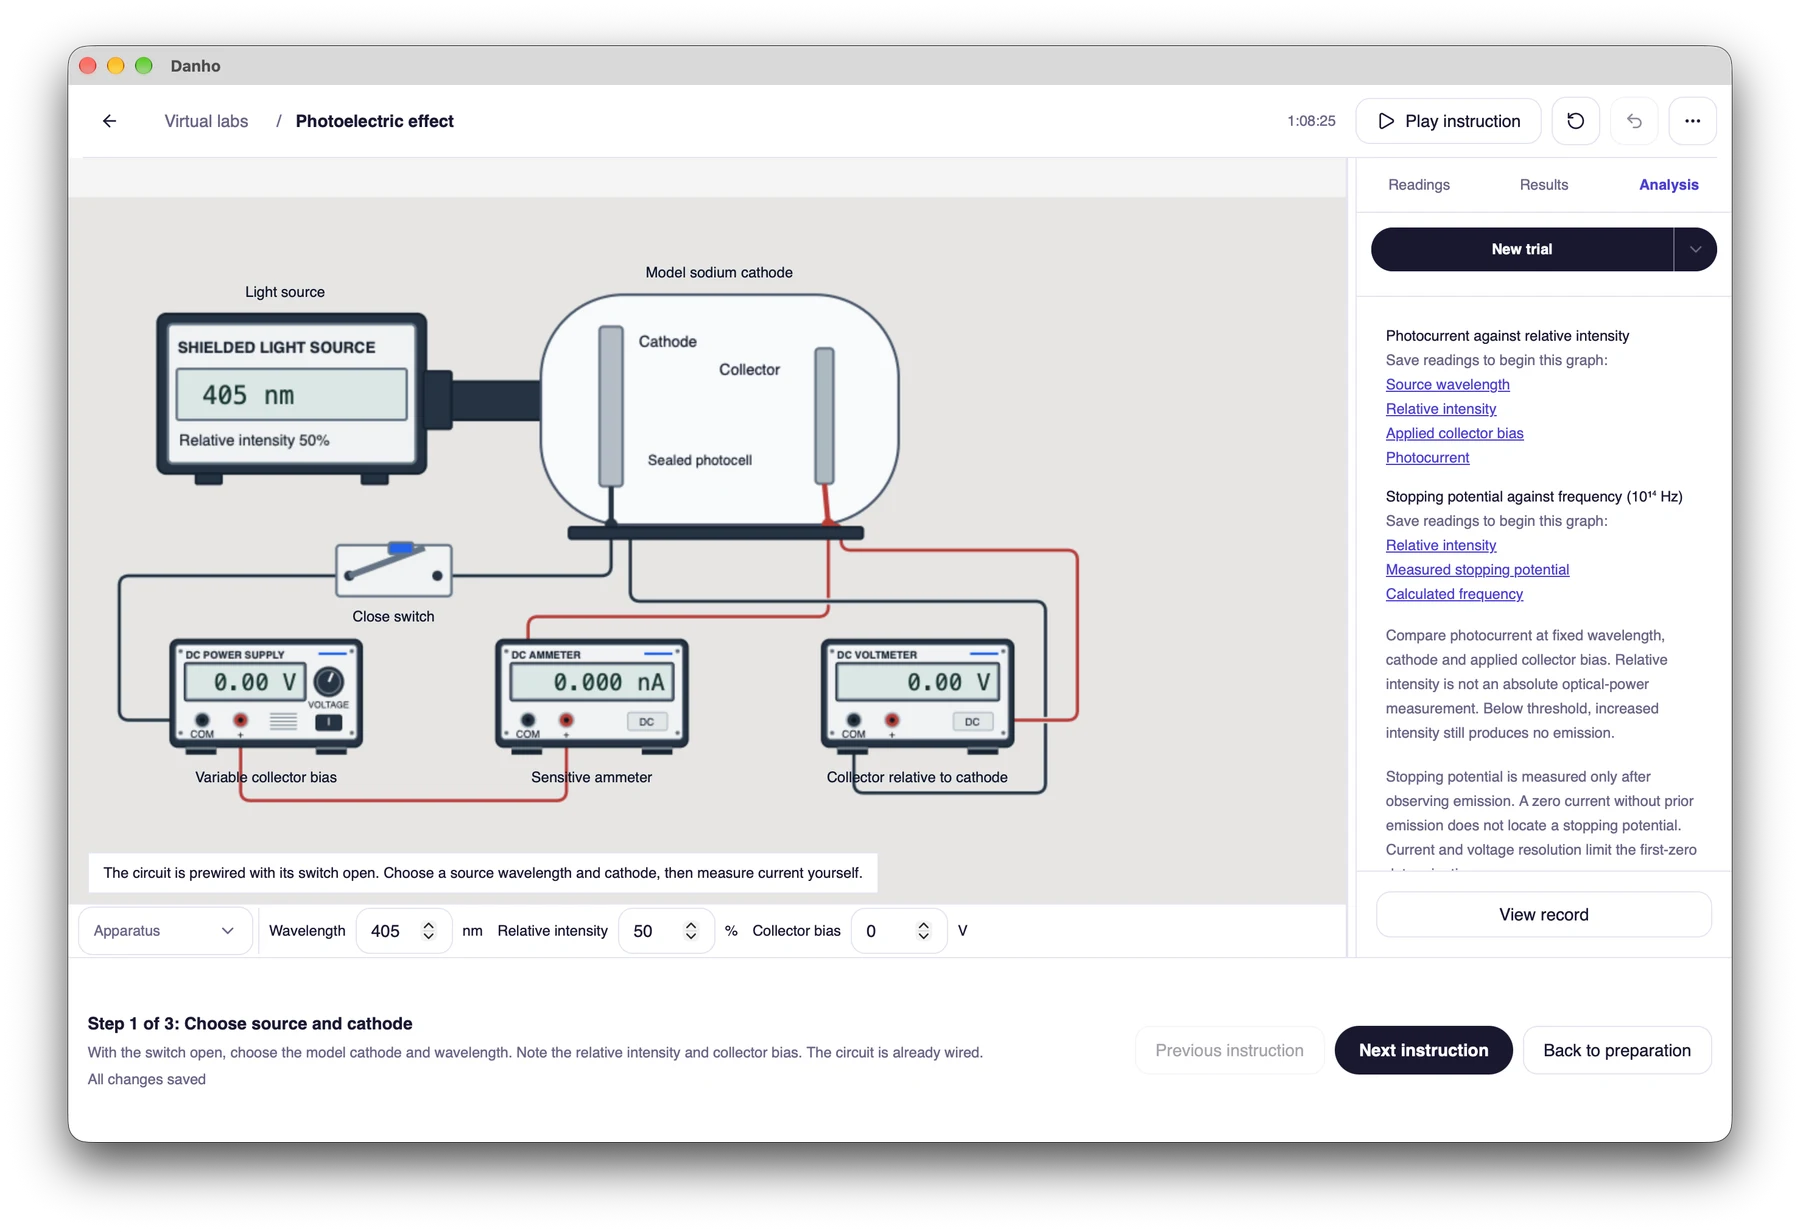Image resolution: width=1800 pixels, height=1232 pixels.
Task: Flip the power switch on DC power supply
Action: coord(329,722)
